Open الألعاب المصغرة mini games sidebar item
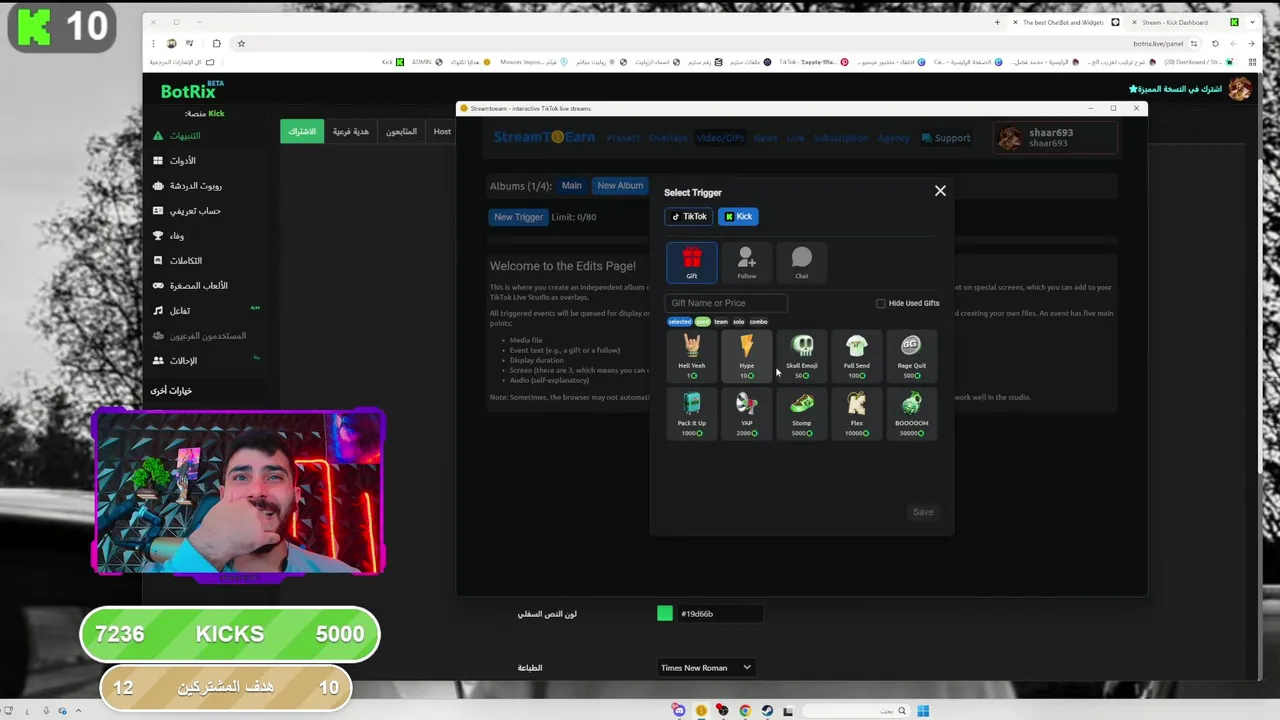The image size is (1280, 720). [190, 286]
